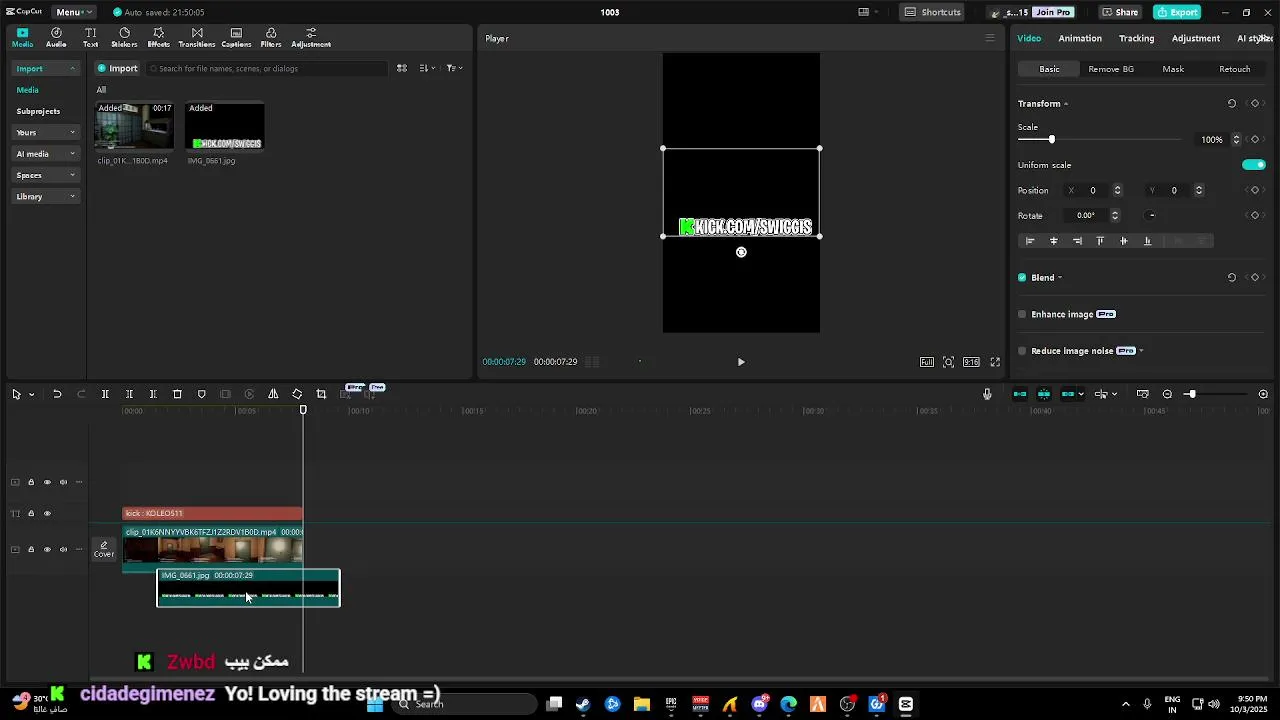Click the player zoom focus icon

(948, 362)
